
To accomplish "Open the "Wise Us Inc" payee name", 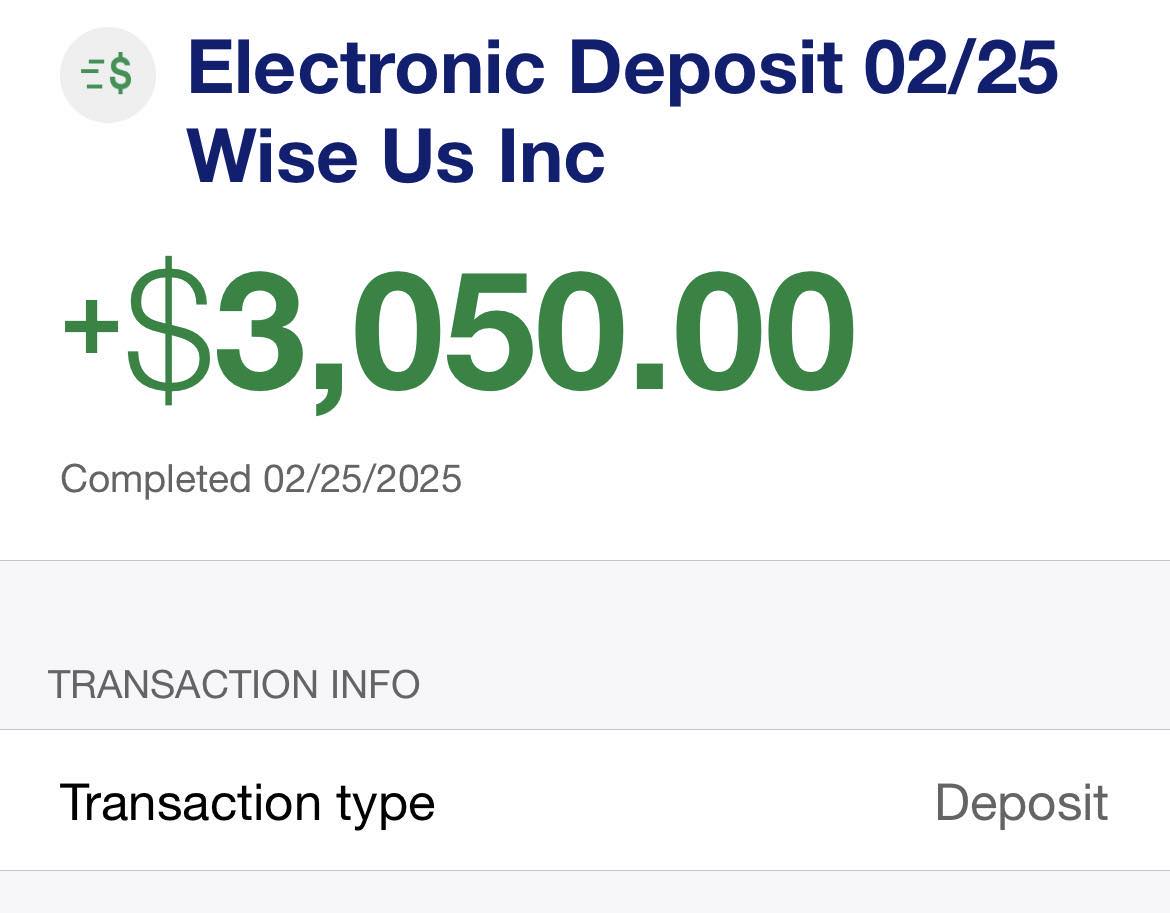I will point(396,158).
